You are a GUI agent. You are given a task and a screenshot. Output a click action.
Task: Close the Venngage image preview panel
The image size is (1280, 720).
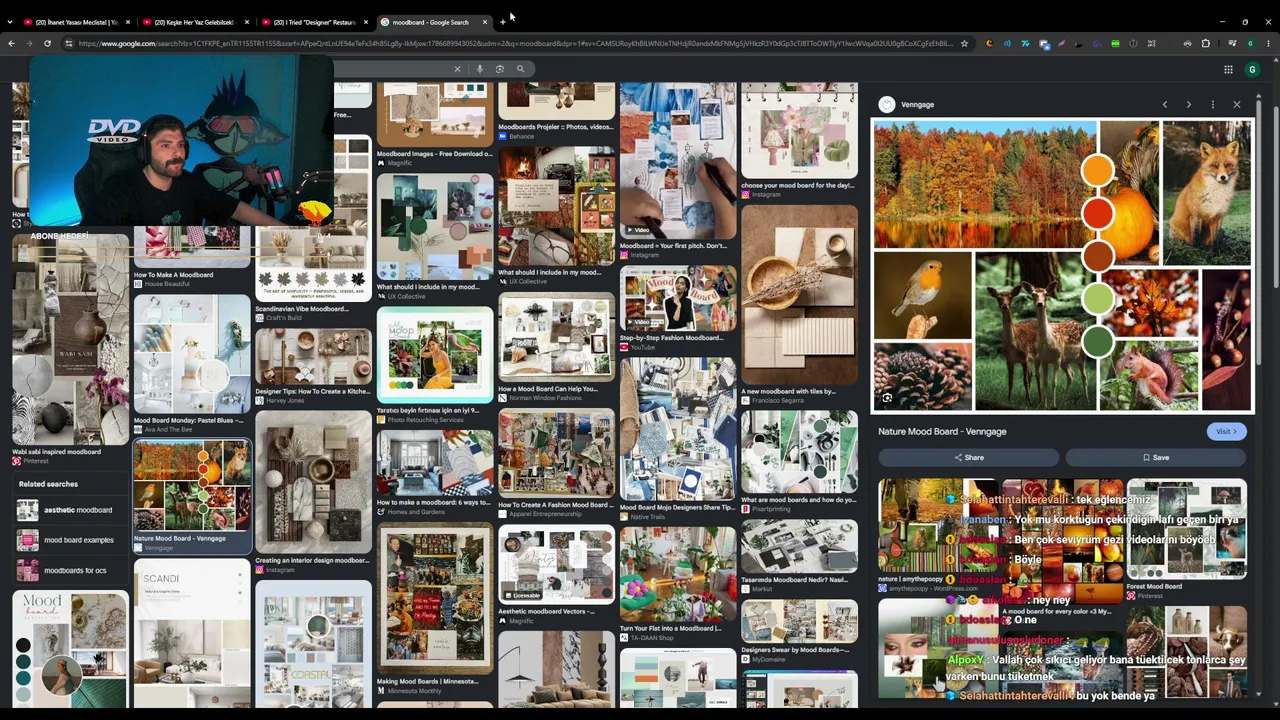click(1237, 104)
